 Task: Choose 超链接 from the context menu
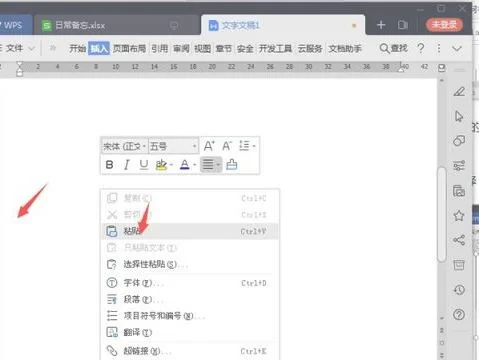(x=190, y=351)
